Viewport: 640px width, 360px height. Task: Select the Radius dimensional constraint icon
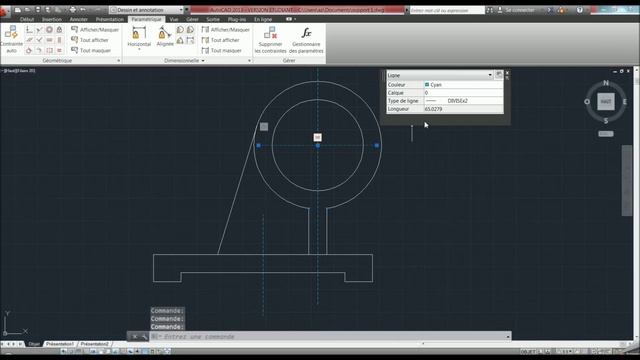(180, 29)
